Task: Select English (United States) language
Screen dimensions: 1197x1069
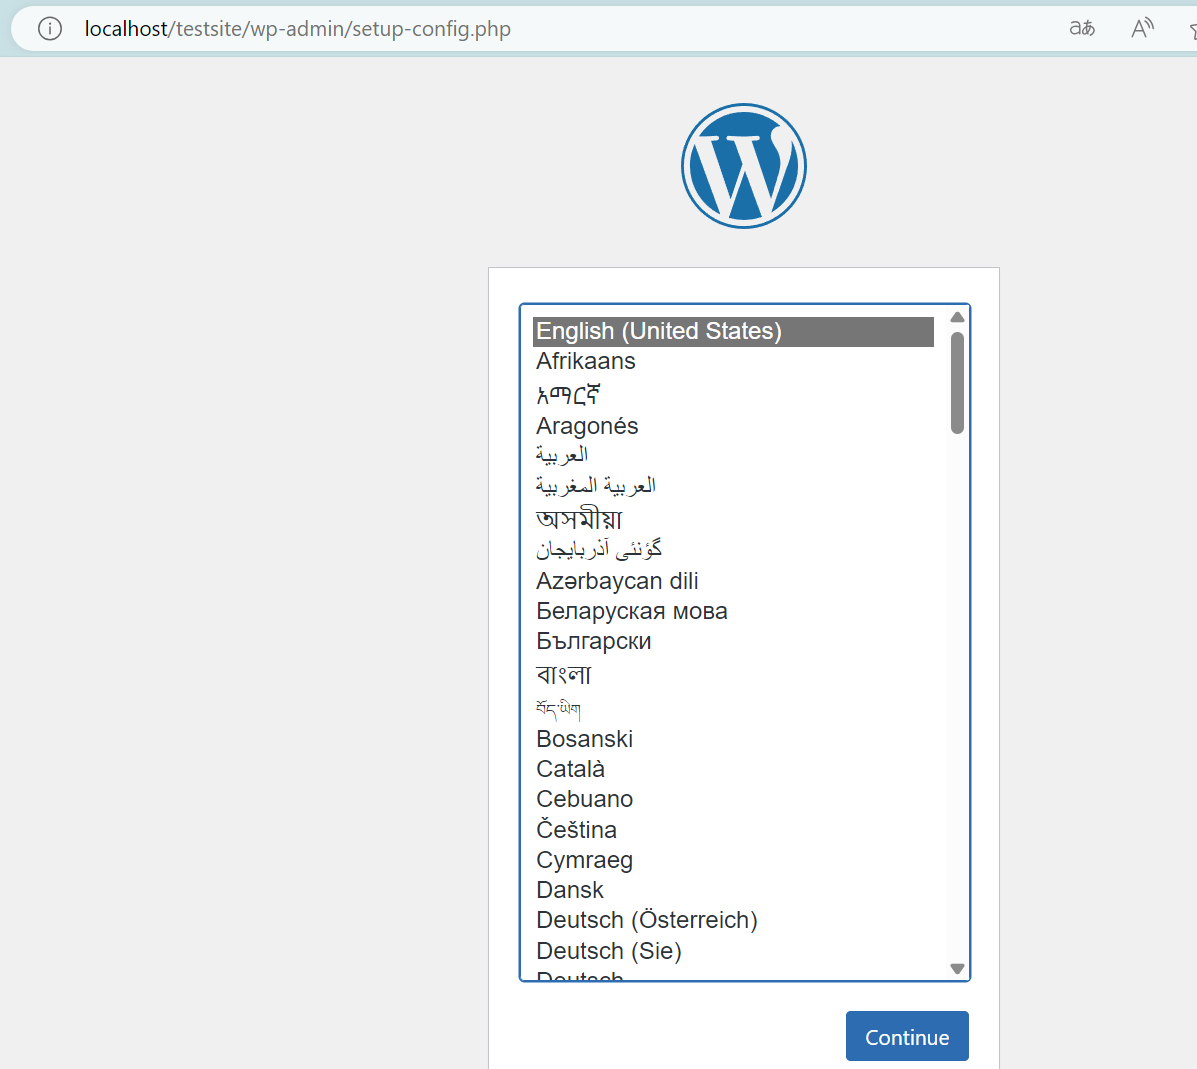Action: (733, 331)
